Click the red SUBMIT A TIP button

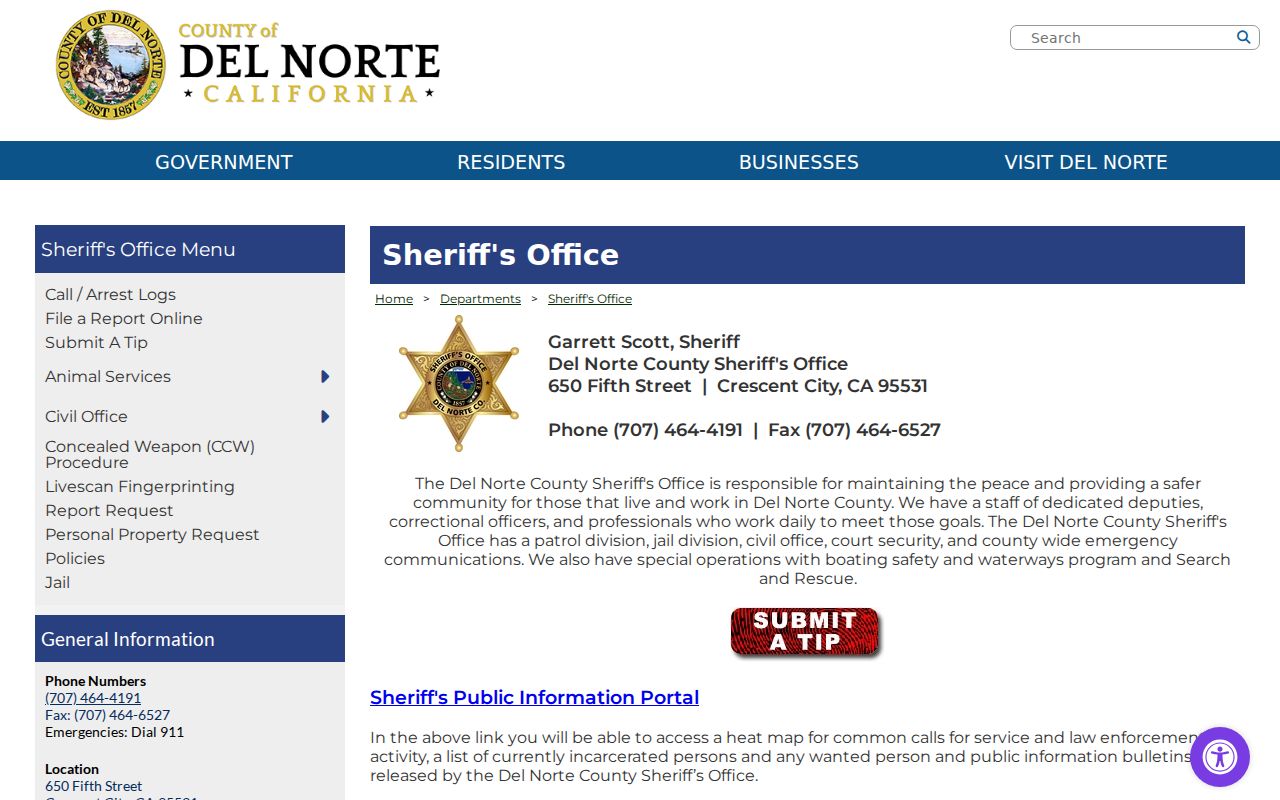coord(805,632)
